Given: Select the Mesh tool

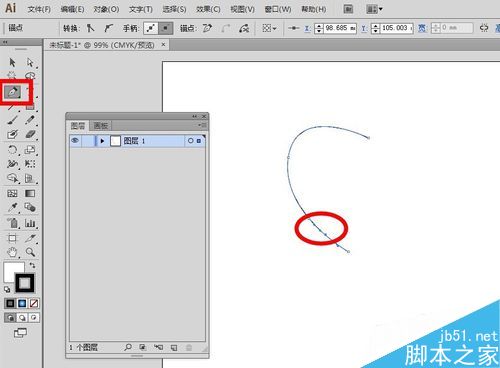Looking at the screenshot, I should (13, 193).
